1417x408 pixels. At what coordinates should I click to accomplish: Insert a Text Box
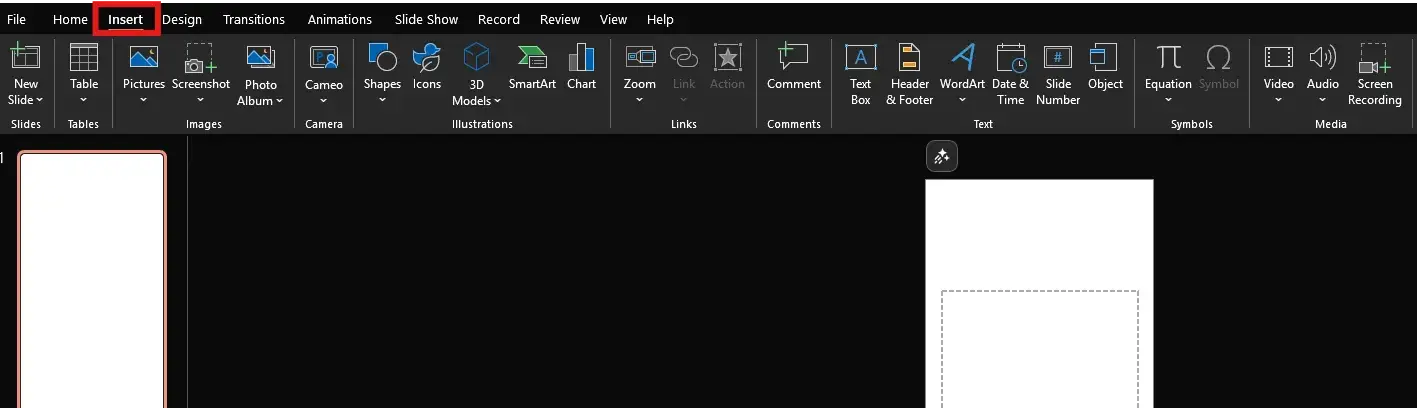(x=860, y=74)
